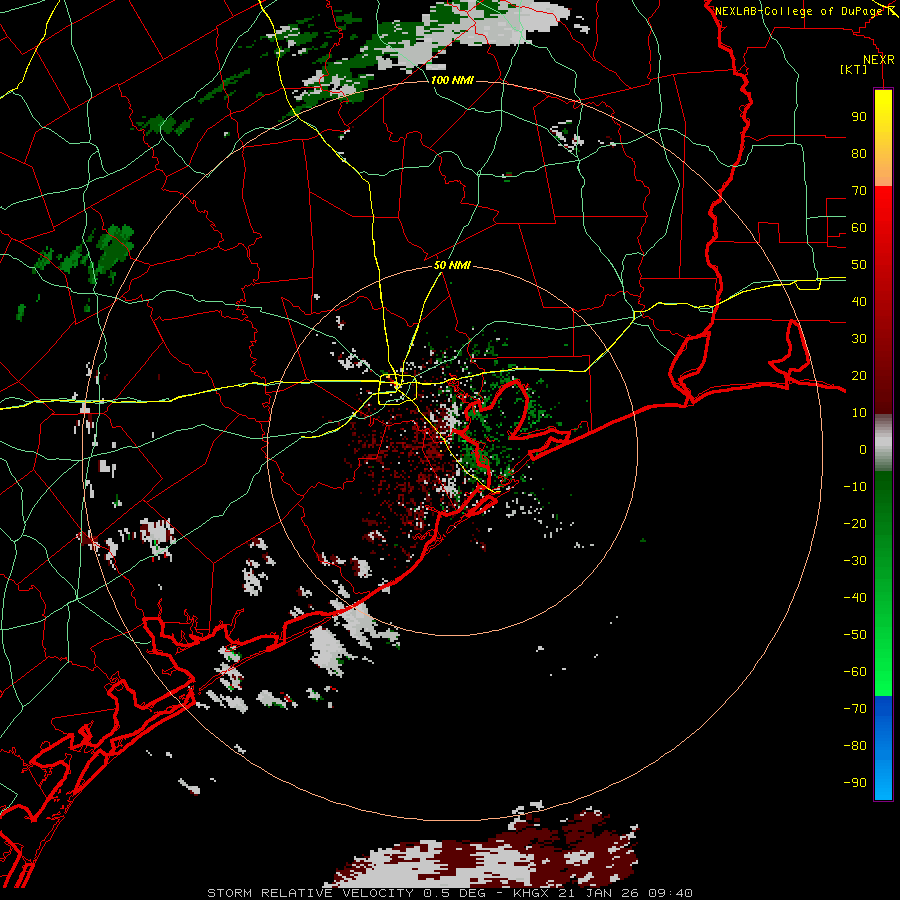Viewport: 900px width, 900px height.
Task: Click the -10 value on the velocity scale
Action: (855, 487)
